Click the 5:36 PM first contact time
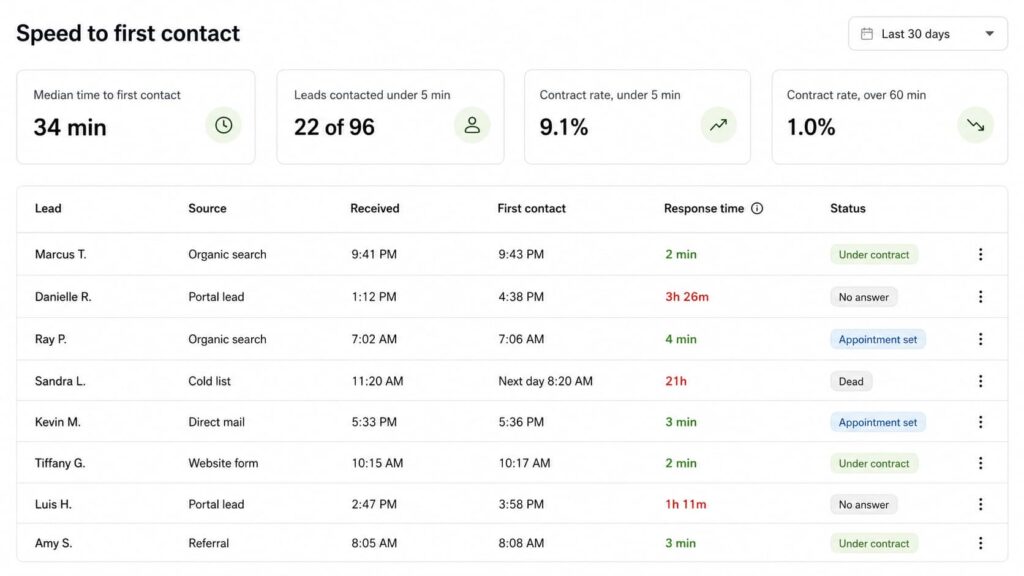 [x=520, y=423]
